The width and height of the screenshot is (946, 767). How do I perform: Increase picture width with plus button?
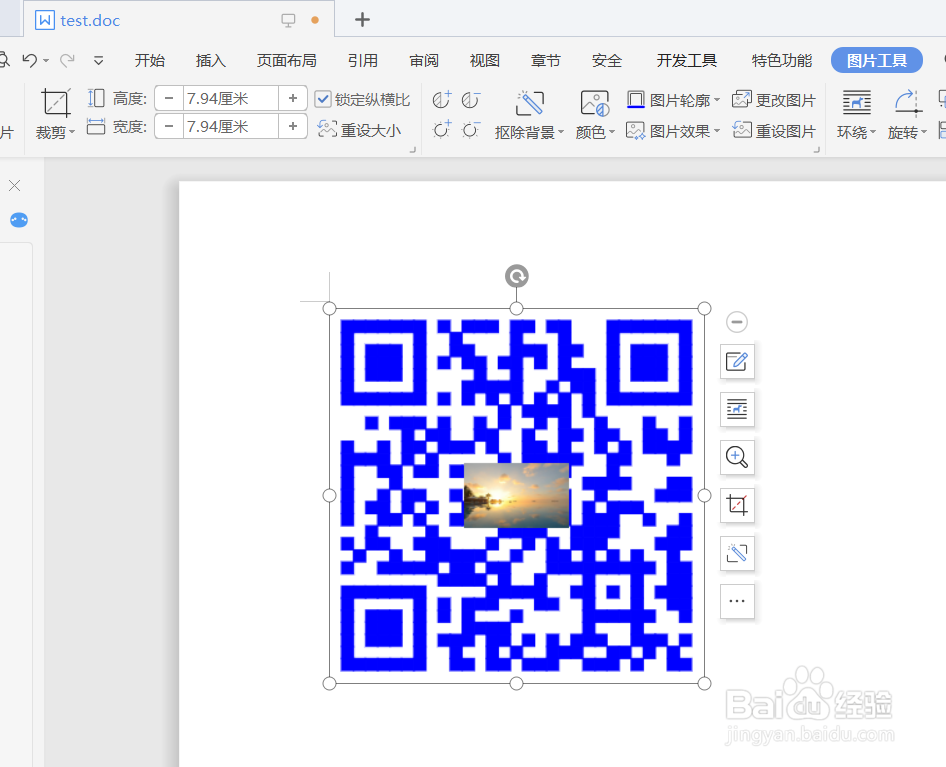293,127
